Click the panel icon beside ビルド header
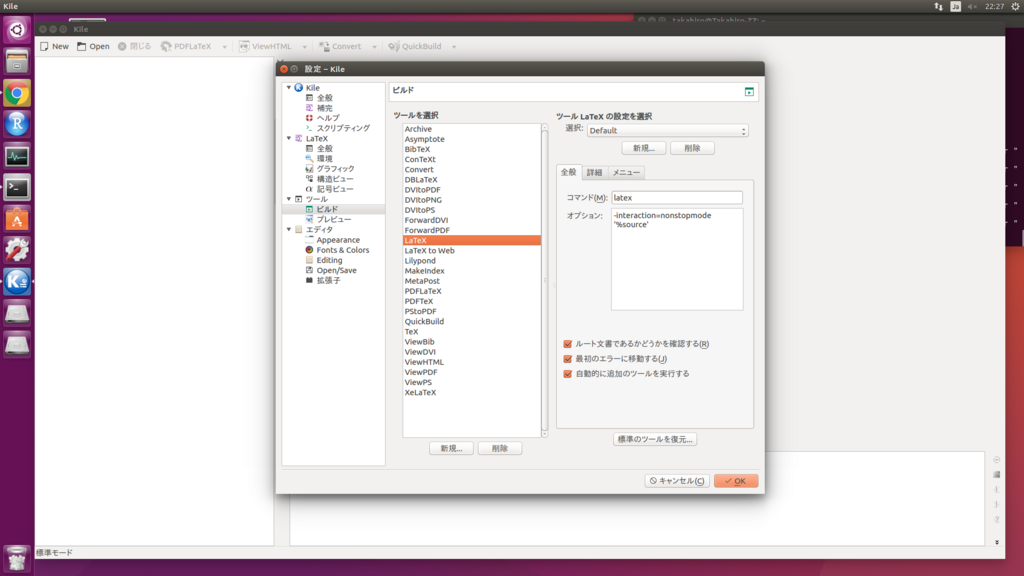This screenshot has width=1024, height=576. [749, 92]
